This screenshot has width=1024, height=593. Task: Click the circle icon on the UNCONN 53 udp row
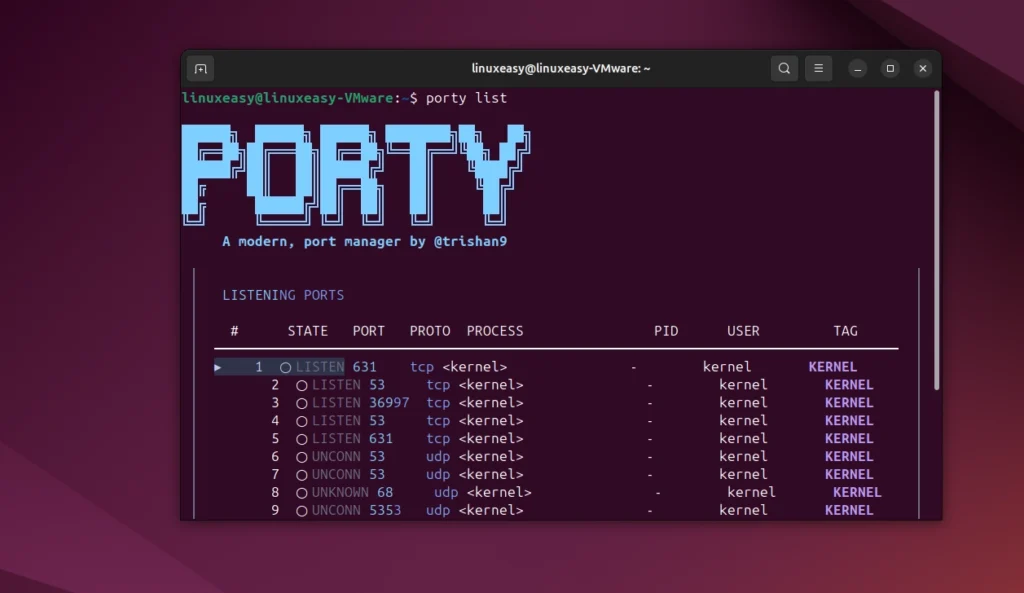302,456
